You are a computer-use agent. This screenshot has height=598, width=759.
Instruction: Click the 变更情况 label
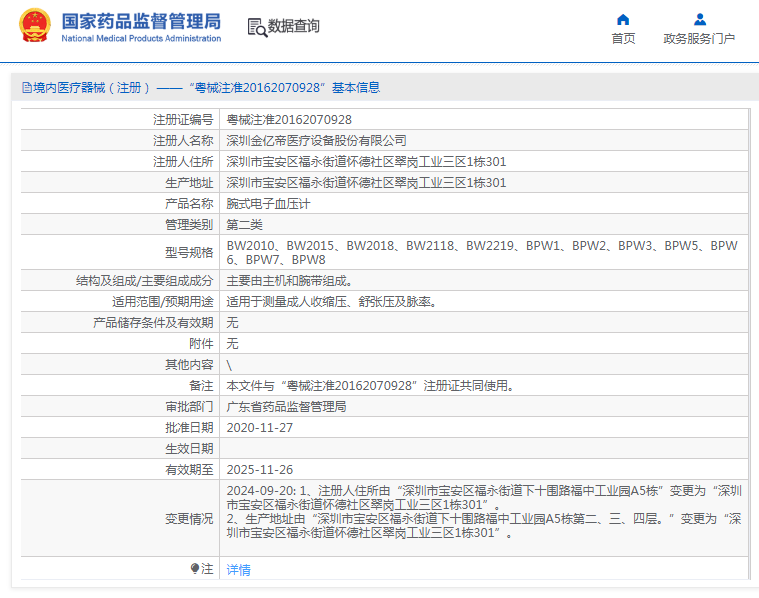(189, 519)
